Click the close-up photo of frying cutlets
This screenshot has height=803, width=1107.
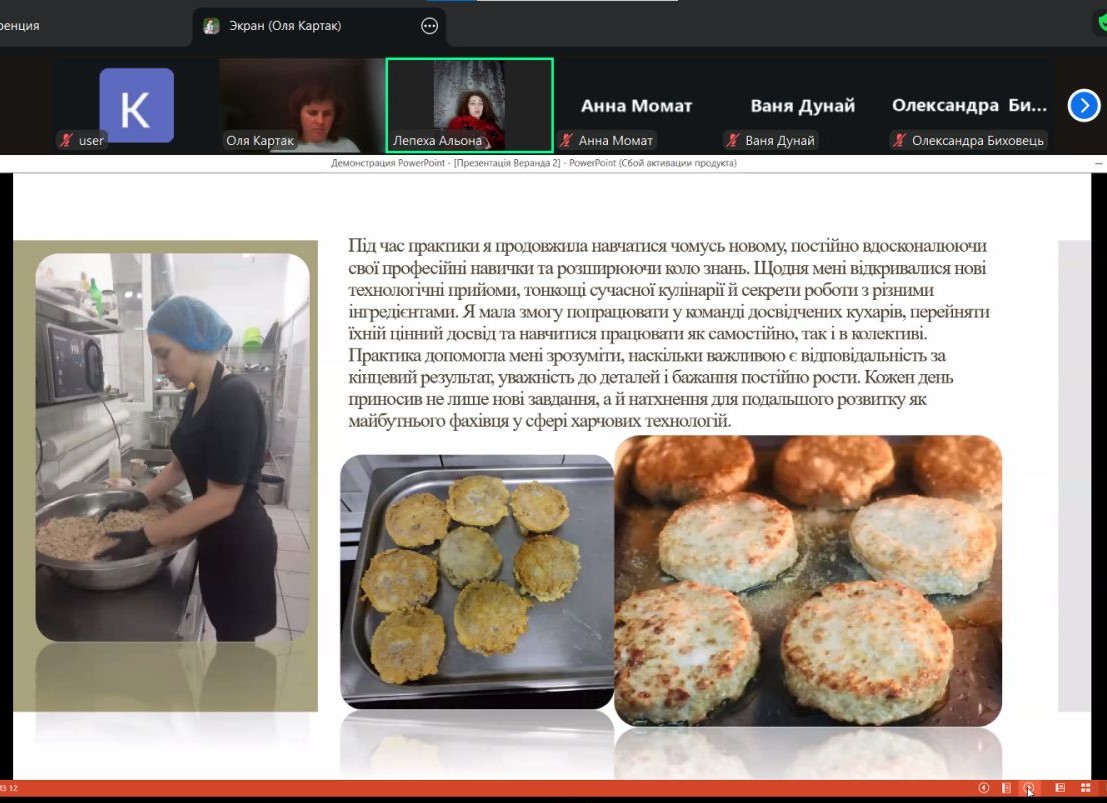[x=808, y=580]
